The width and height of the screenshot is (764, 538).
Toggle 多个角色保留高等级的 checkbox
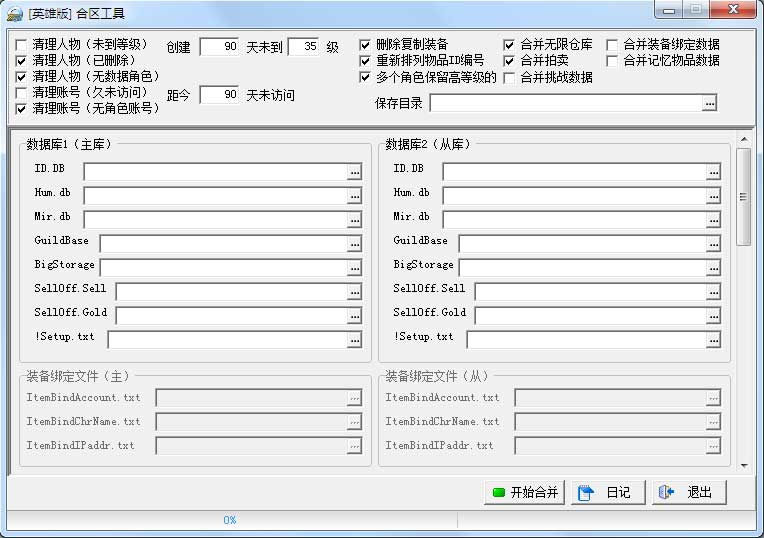(x=364, y=77)
